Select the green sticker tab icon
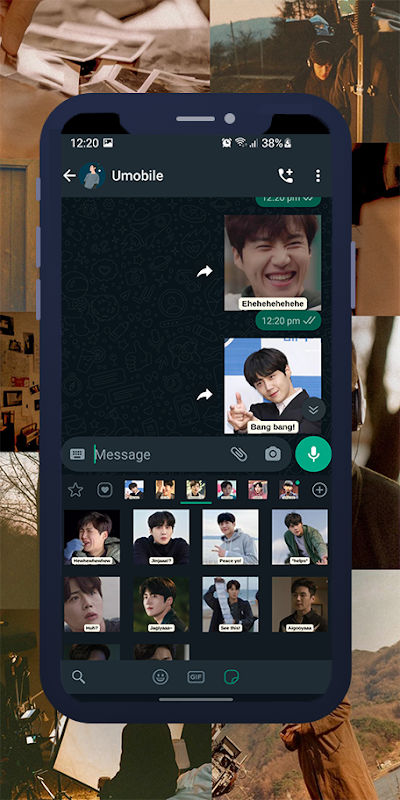Screen dimensions: 400x800 point(232,677)
